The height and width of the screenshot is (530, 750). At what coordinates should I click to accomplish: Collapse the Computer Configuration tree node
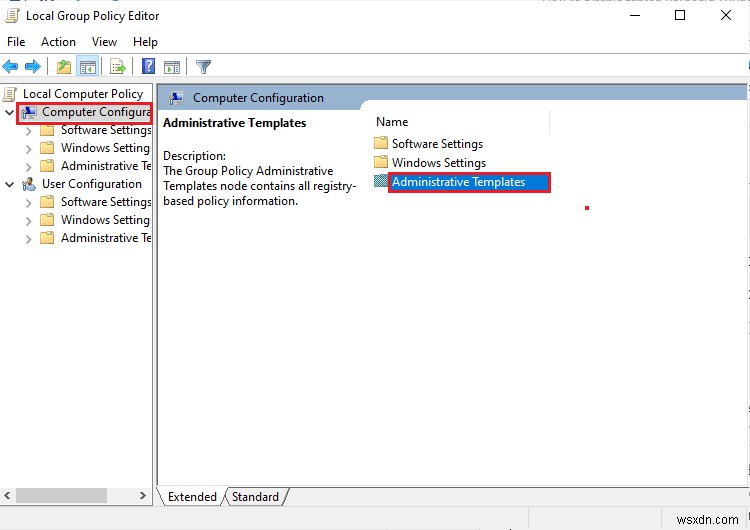(x=10, y=113)
